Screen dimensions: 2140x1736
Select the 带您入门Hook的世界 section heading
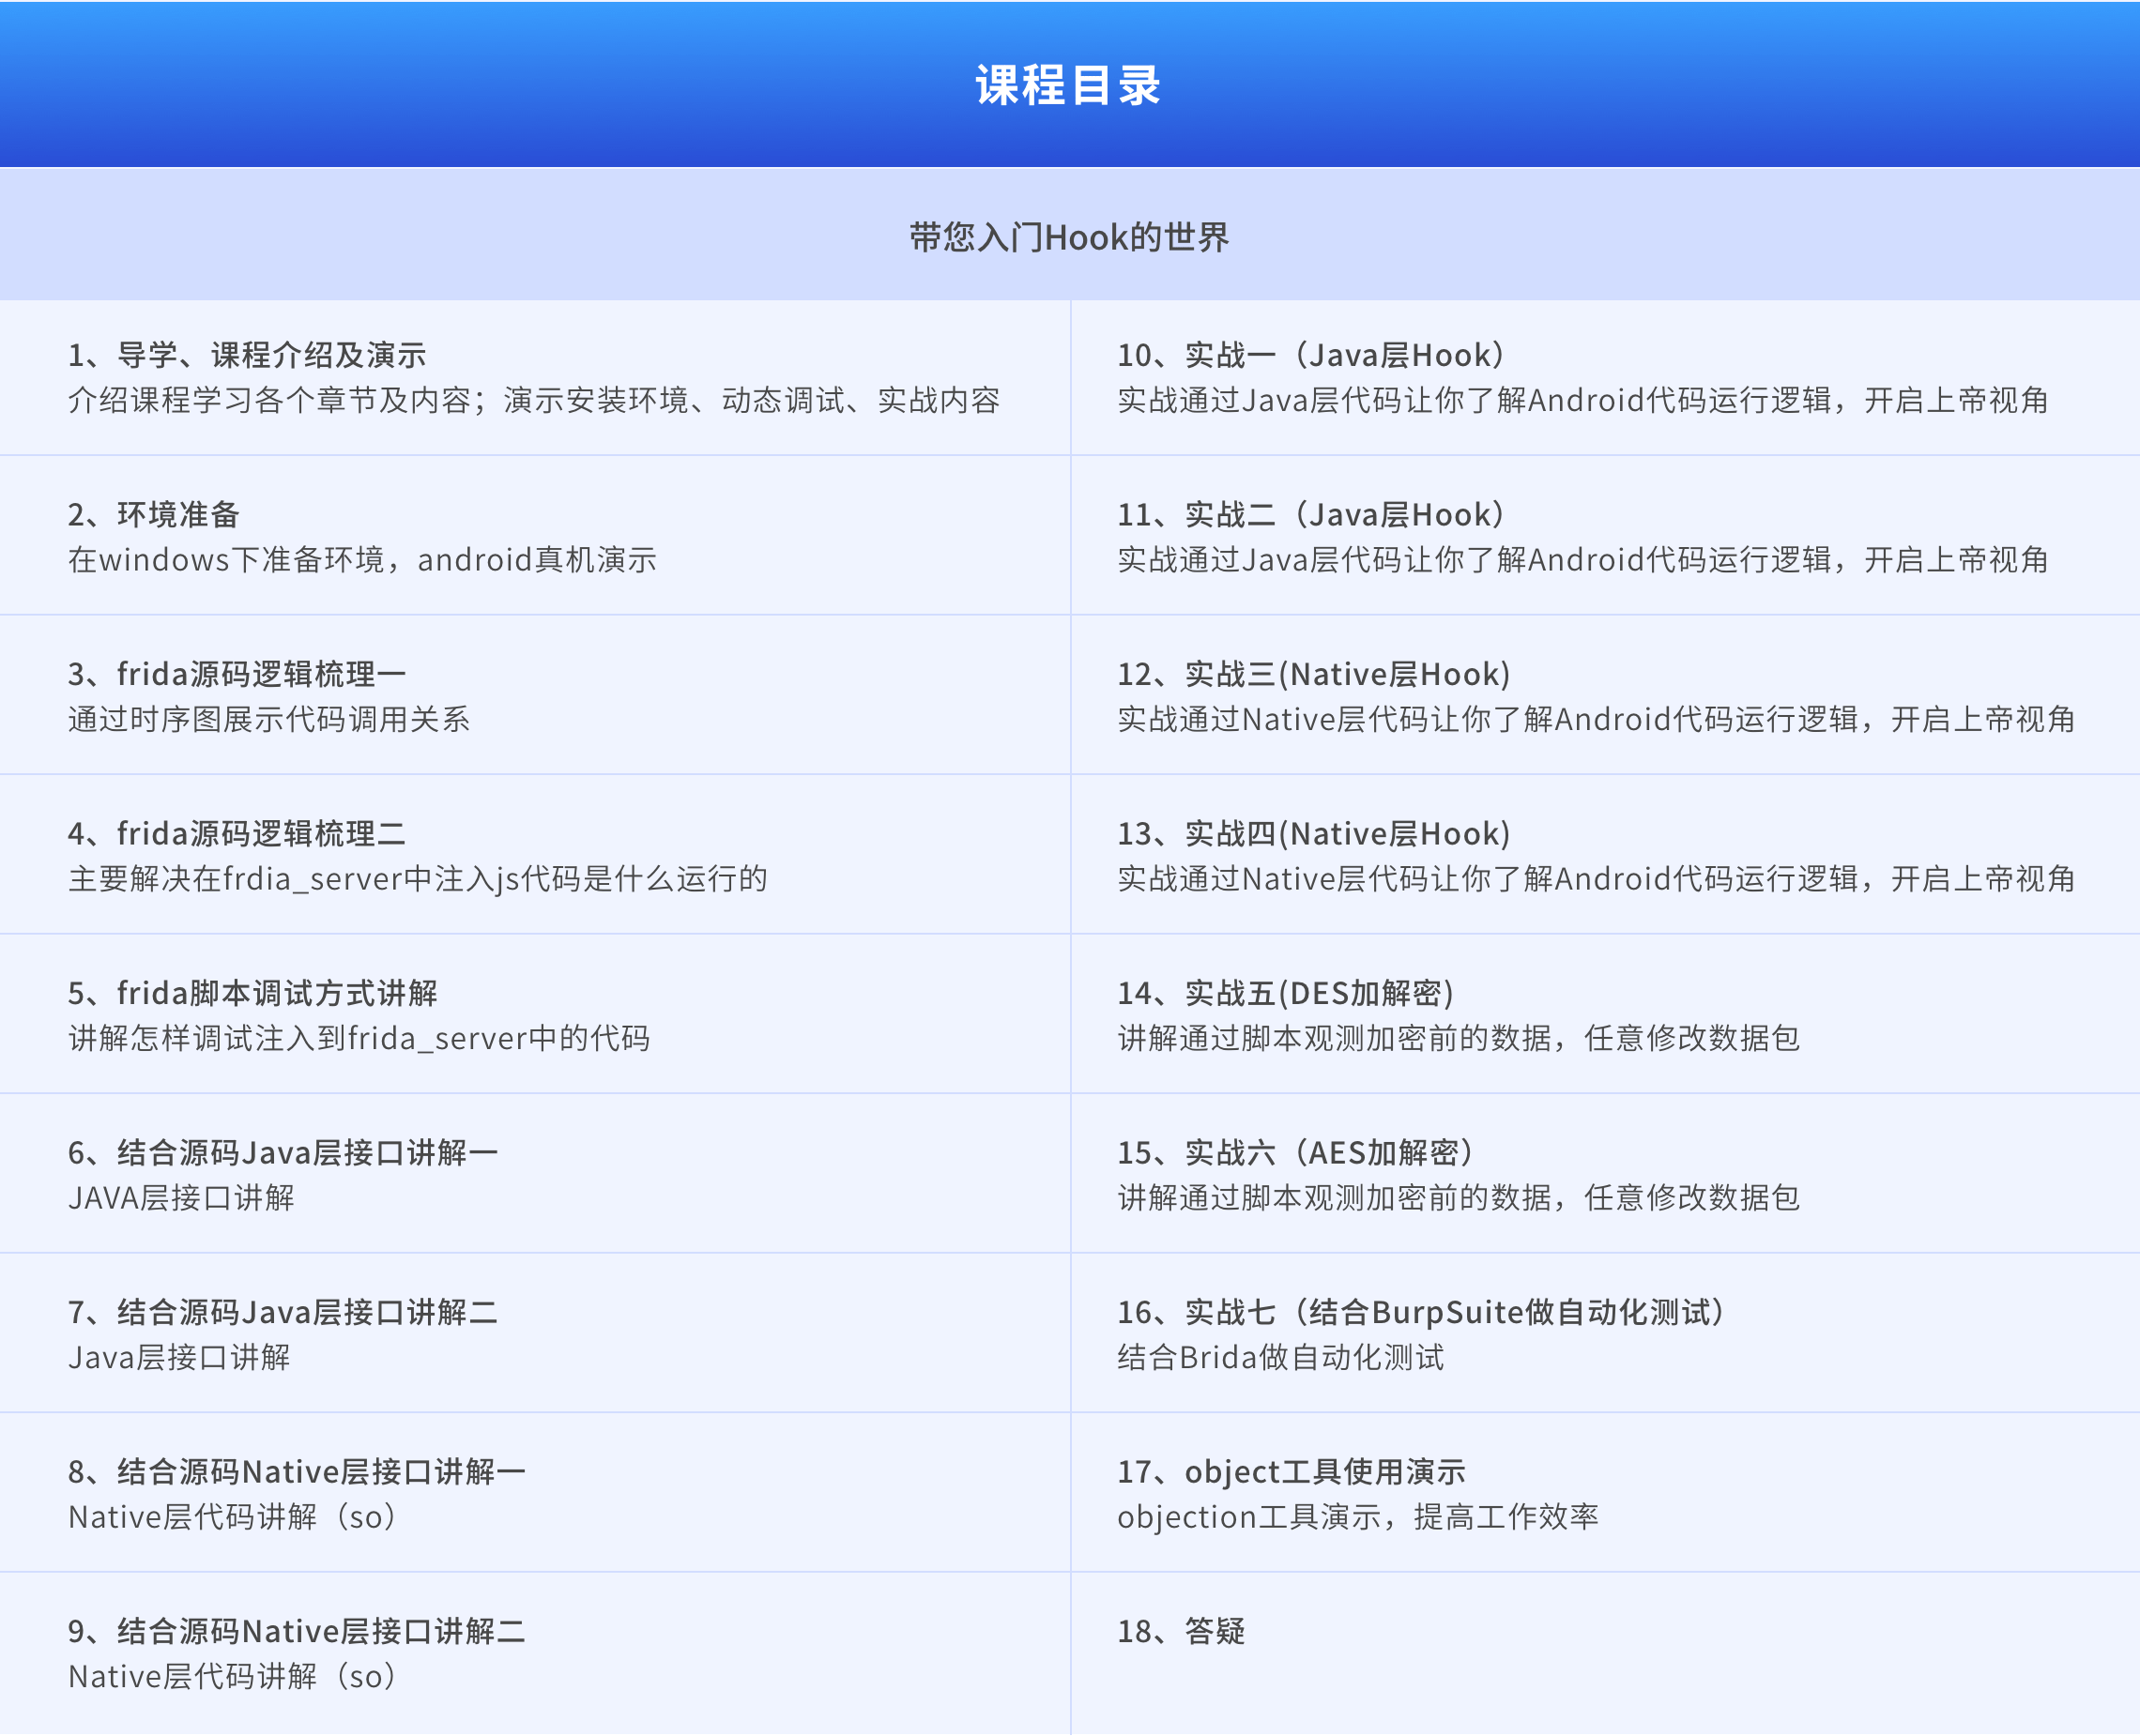coord(1068,237)
